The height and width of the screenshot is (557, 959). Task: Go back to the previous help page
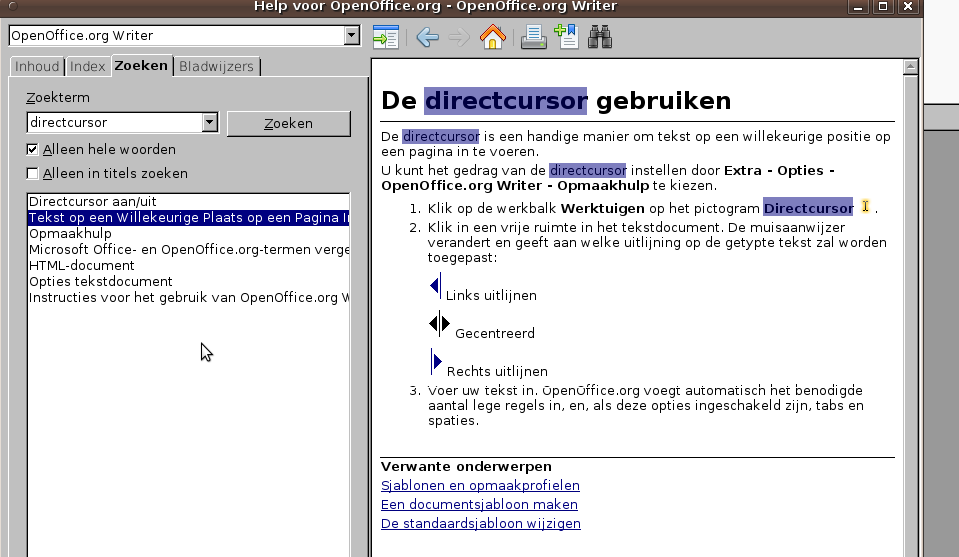427,38
